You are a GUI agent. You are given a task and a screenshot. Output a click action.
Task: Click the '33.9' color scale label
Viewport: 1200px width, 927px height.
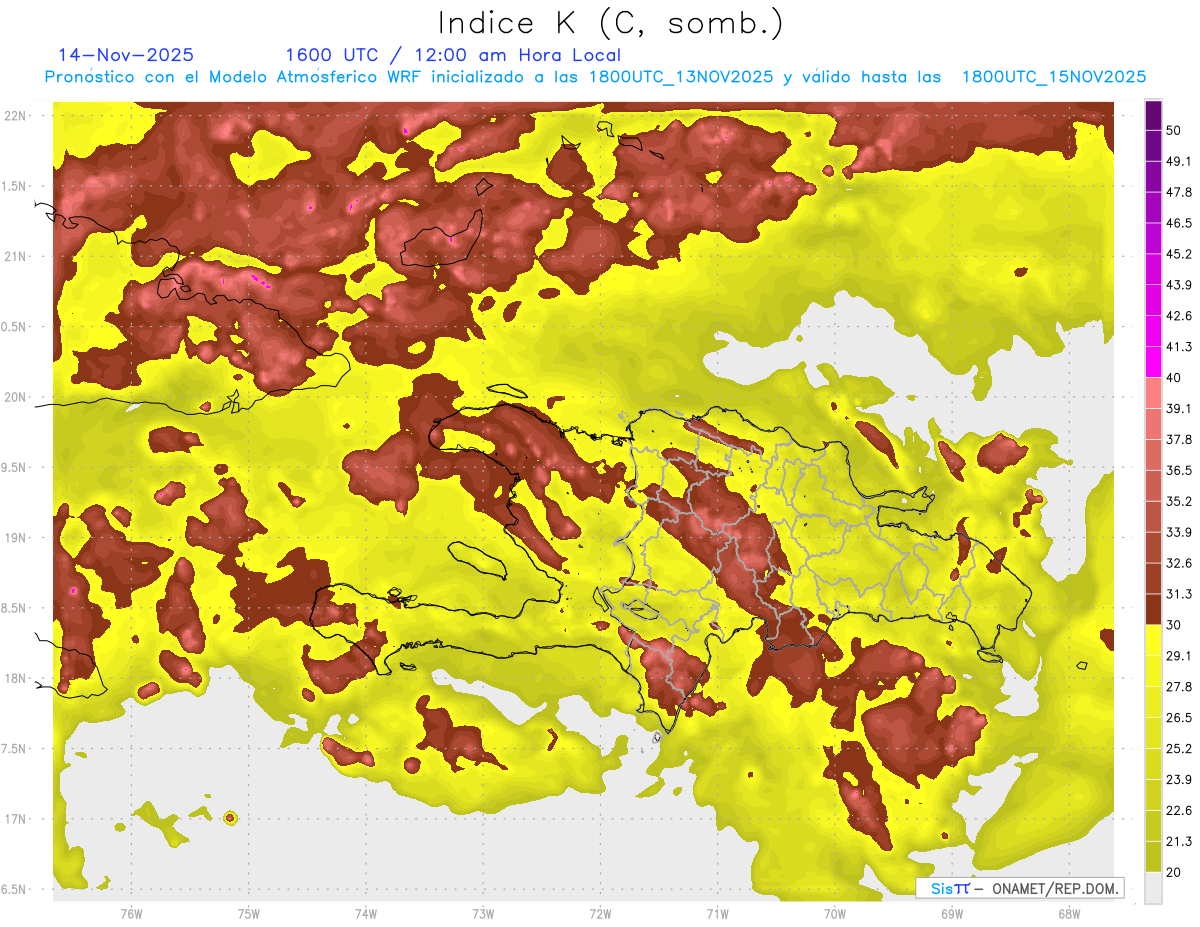coord(1178,532)
